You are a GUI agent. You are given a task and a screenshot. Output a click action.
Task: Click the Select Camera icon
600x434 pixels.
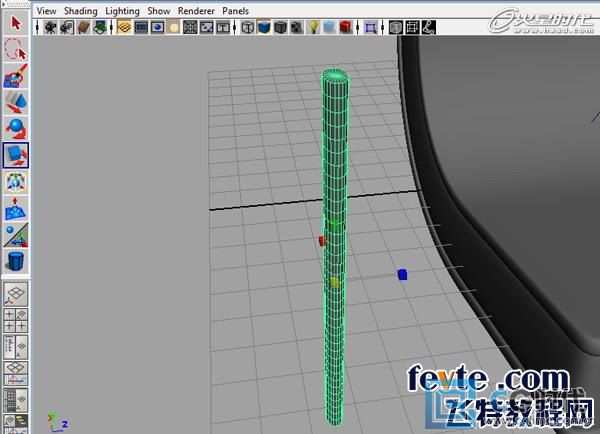tap(50, 28)
